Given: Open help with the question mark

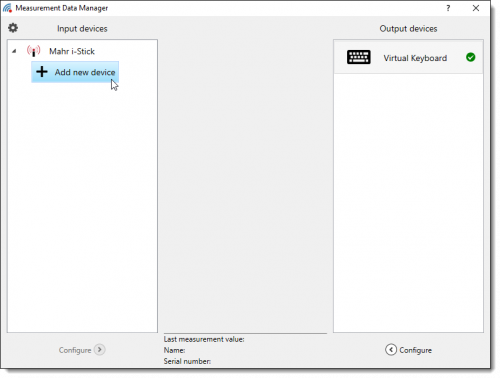Looking at the screenshot, I should pyautogui.click(x=448, y=8).
